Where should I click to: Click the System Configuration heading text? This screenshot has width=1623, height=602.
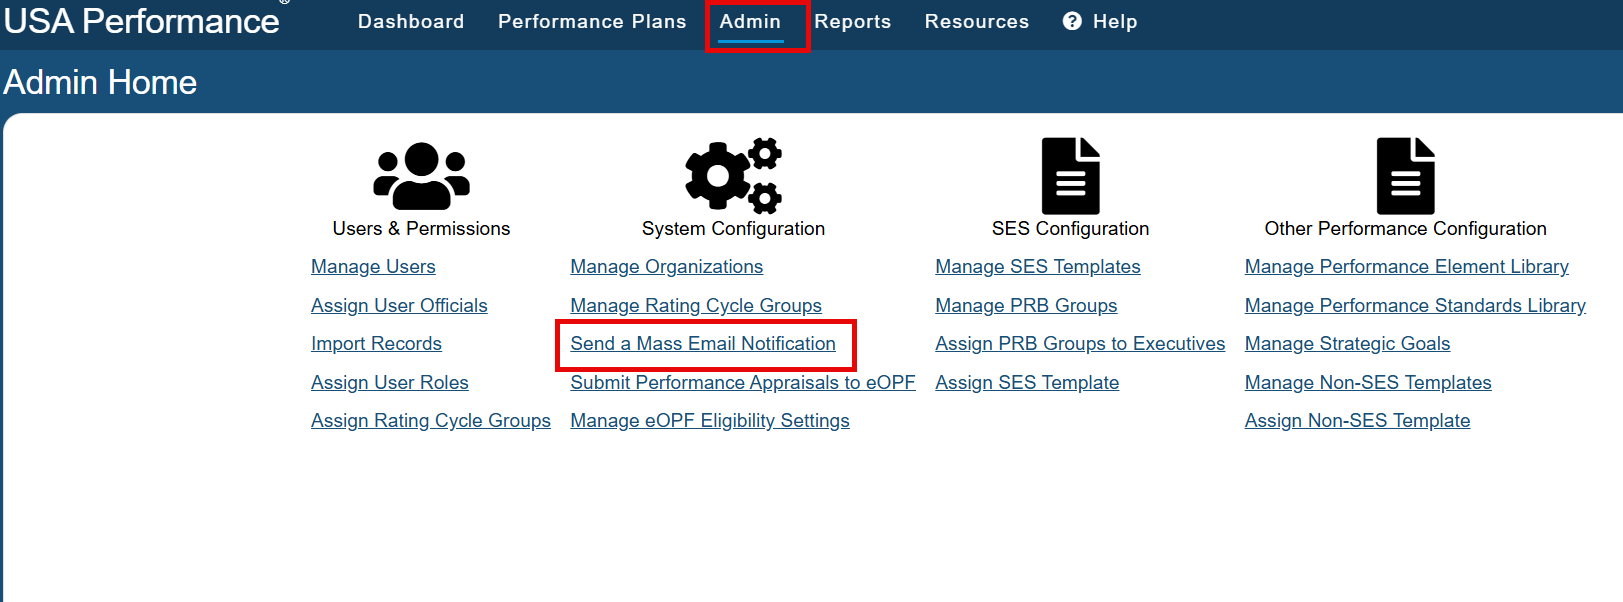[x=733, y=229]
